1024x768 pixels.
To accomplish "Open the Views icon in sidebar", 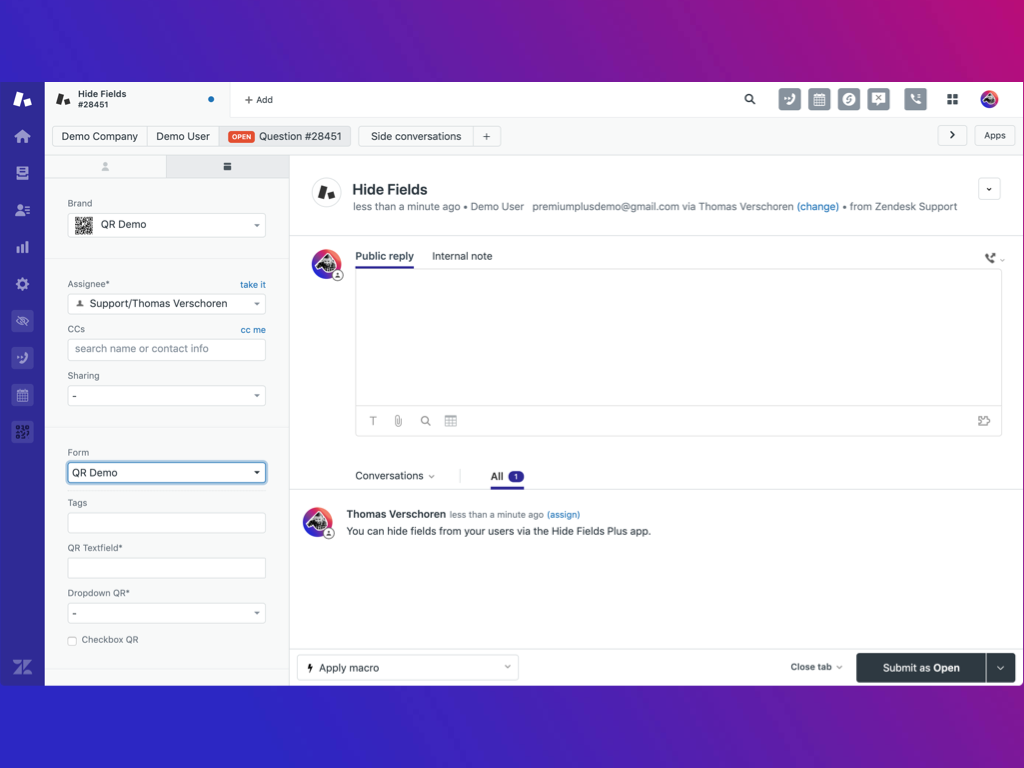I will point(22,174).
